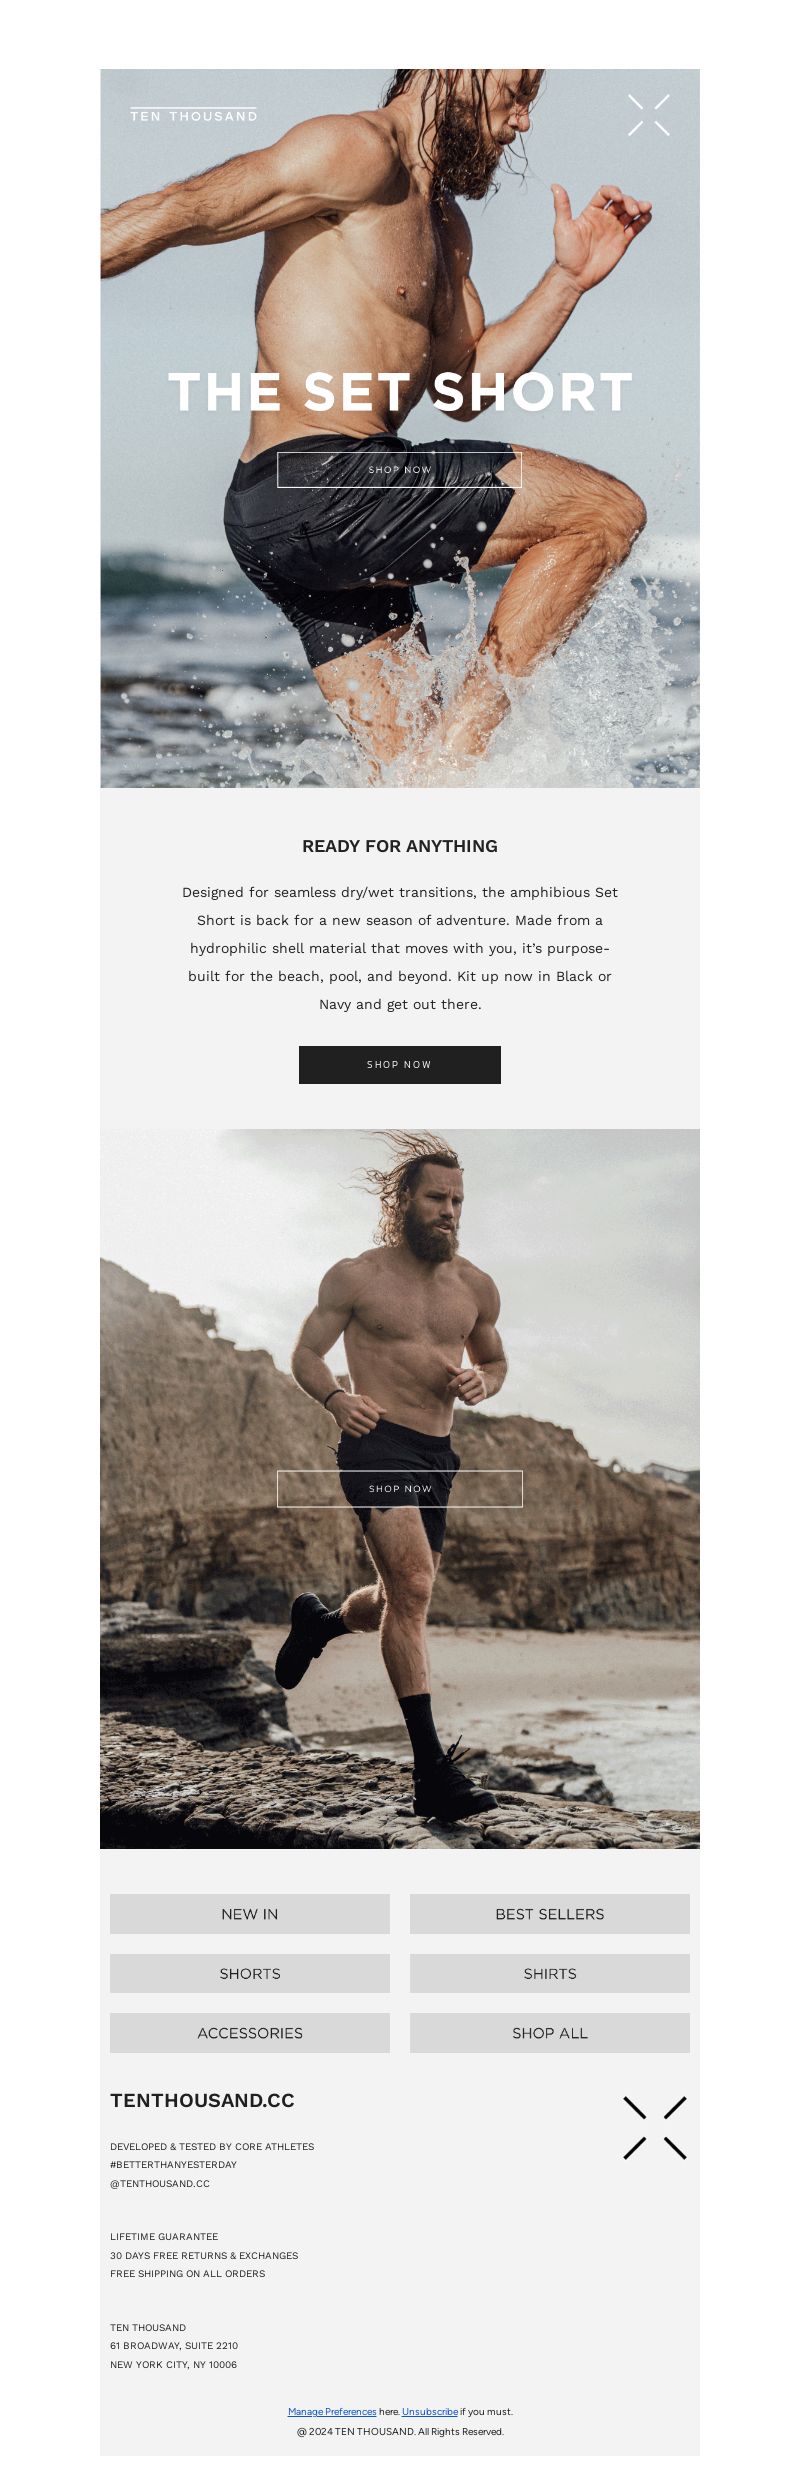
Task: Click the outlined Shop Now button on the hero image
Action: pos(399,470)
